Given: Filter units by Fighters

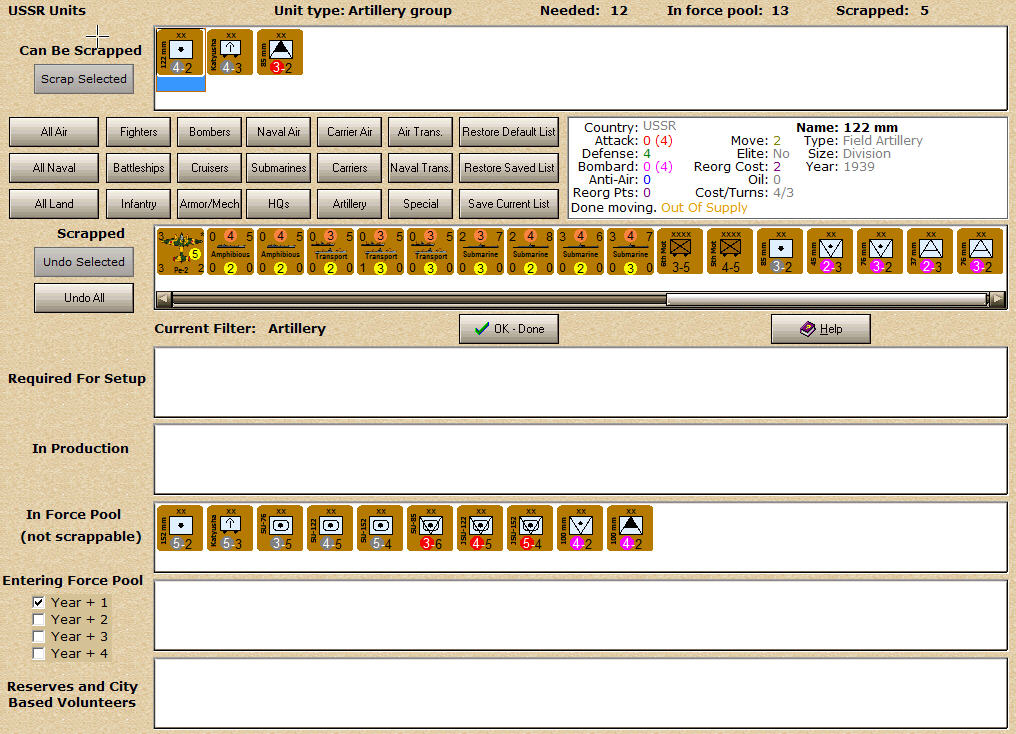Looking at the screenshot, I should point(138,132).
